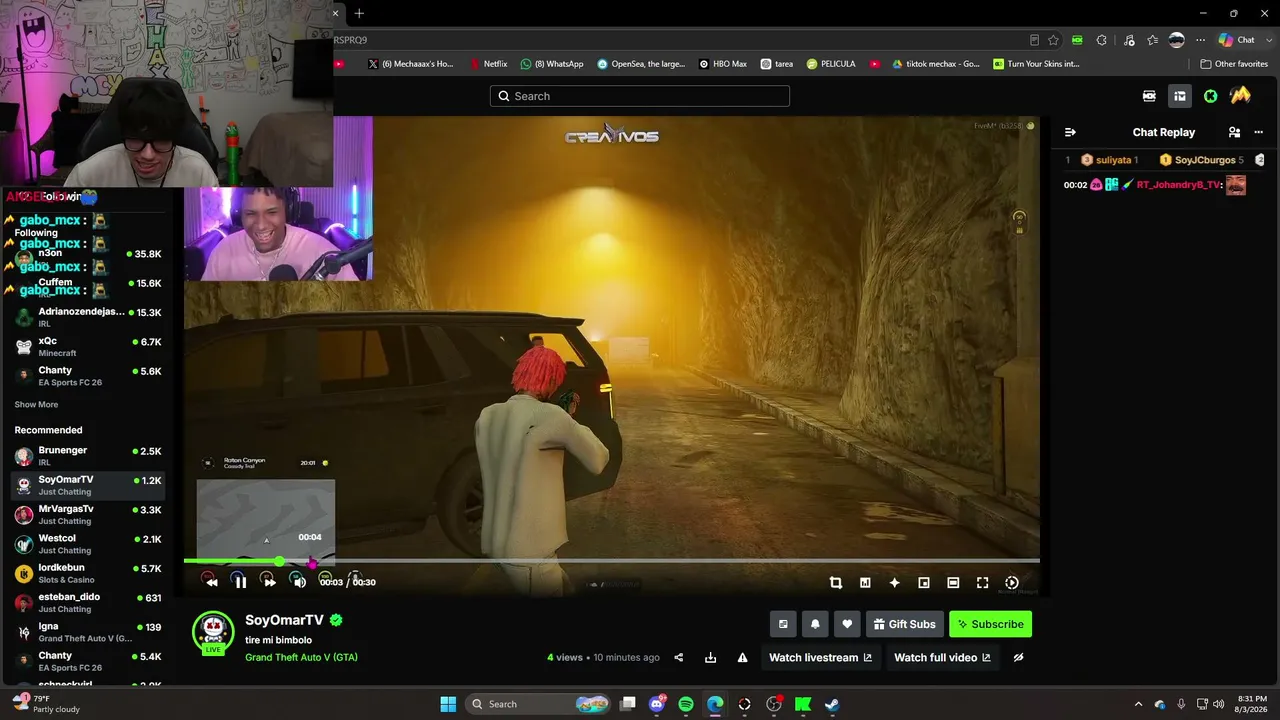Screen dimensions: 1280x720
Task: Enter fullscreen video mode
Action: (983, 583)
